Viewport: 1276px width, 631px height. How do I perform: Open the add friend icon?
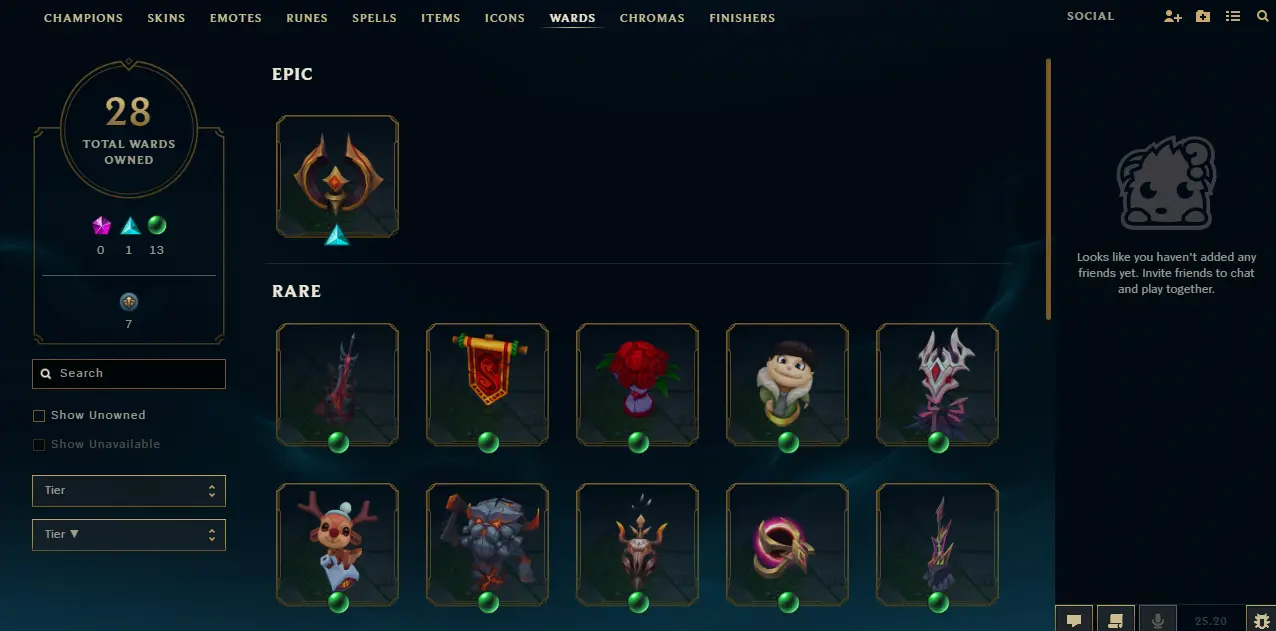tap(1173, 17)
